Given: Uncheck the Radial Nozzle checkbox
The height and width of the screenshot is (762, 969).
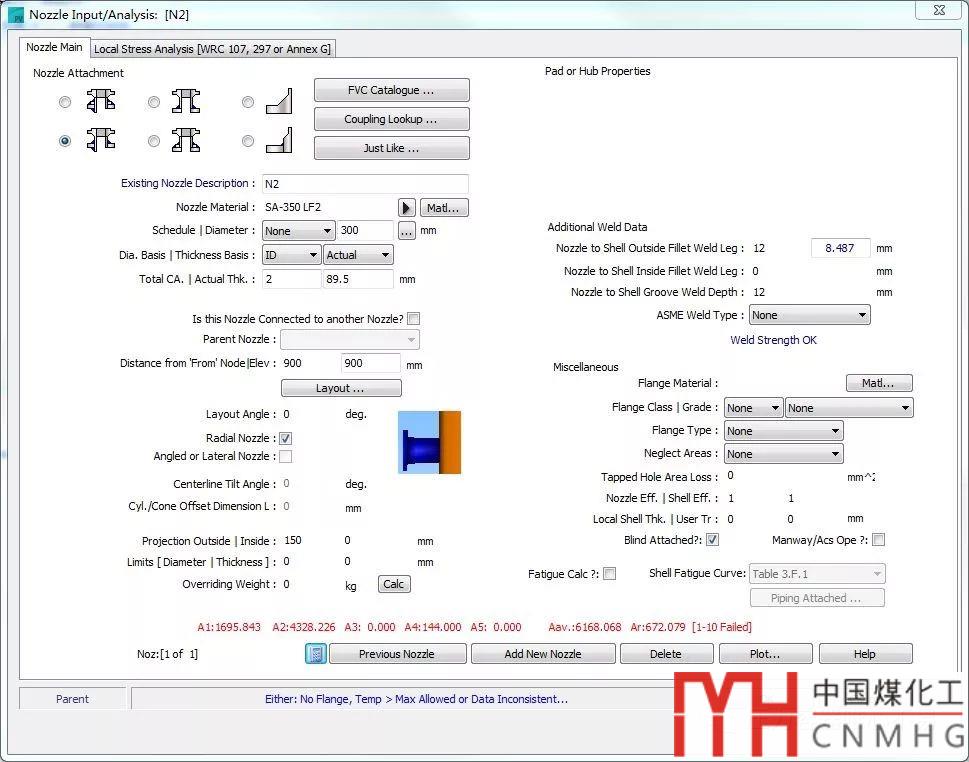Looking at the screenshot, I should 285,438.
